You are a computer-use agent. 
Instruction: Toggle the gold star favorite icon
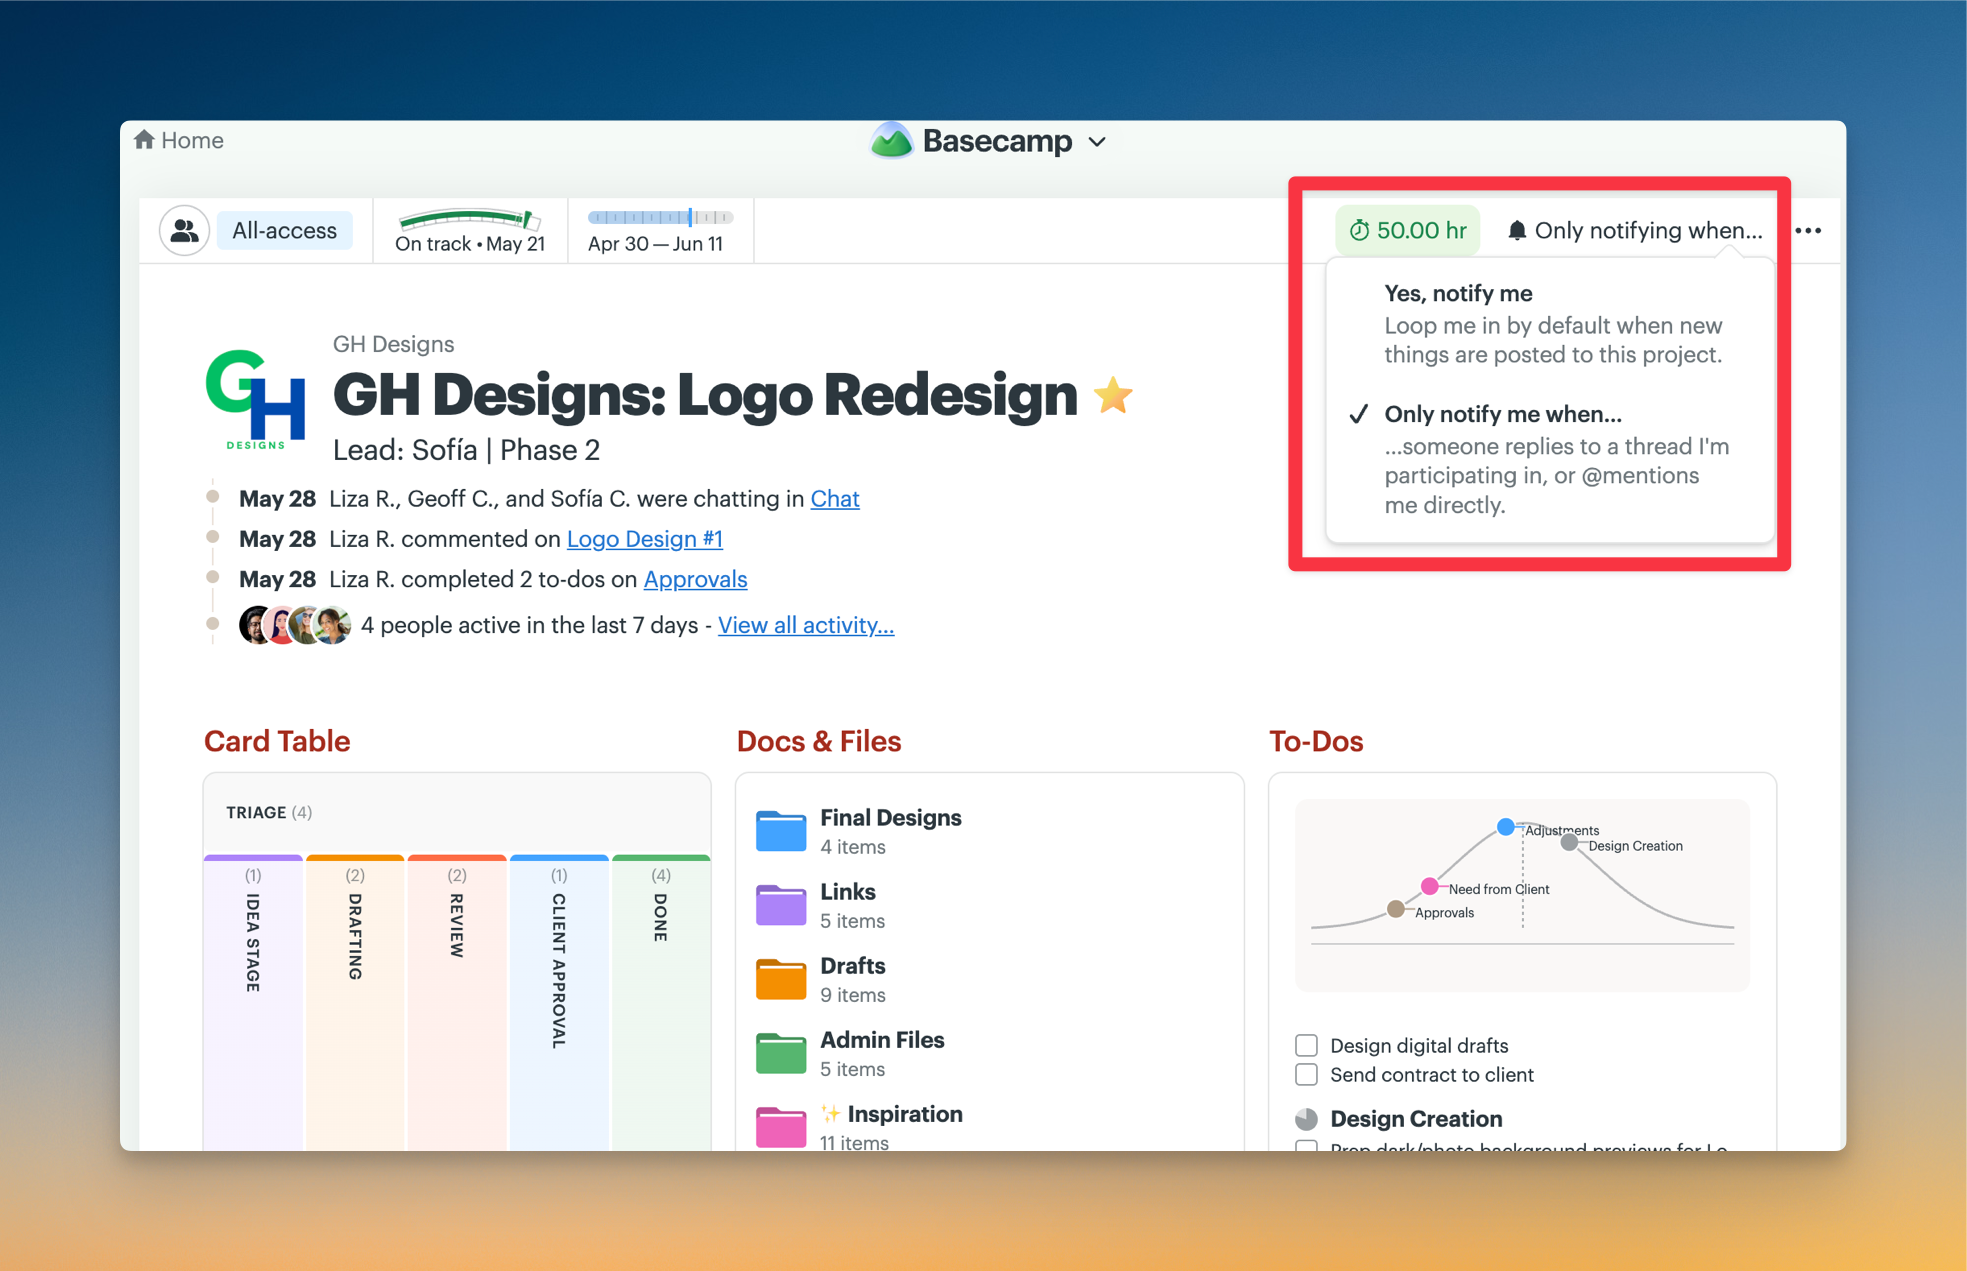pos(1113,396)
